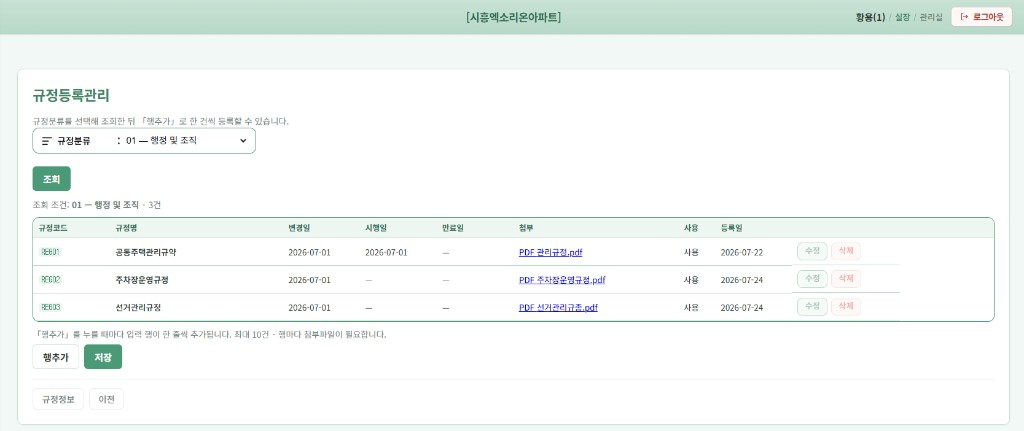Click the 조회 조건 result summary text
Screen dimensions: 1024x431
tap(97, 205)
